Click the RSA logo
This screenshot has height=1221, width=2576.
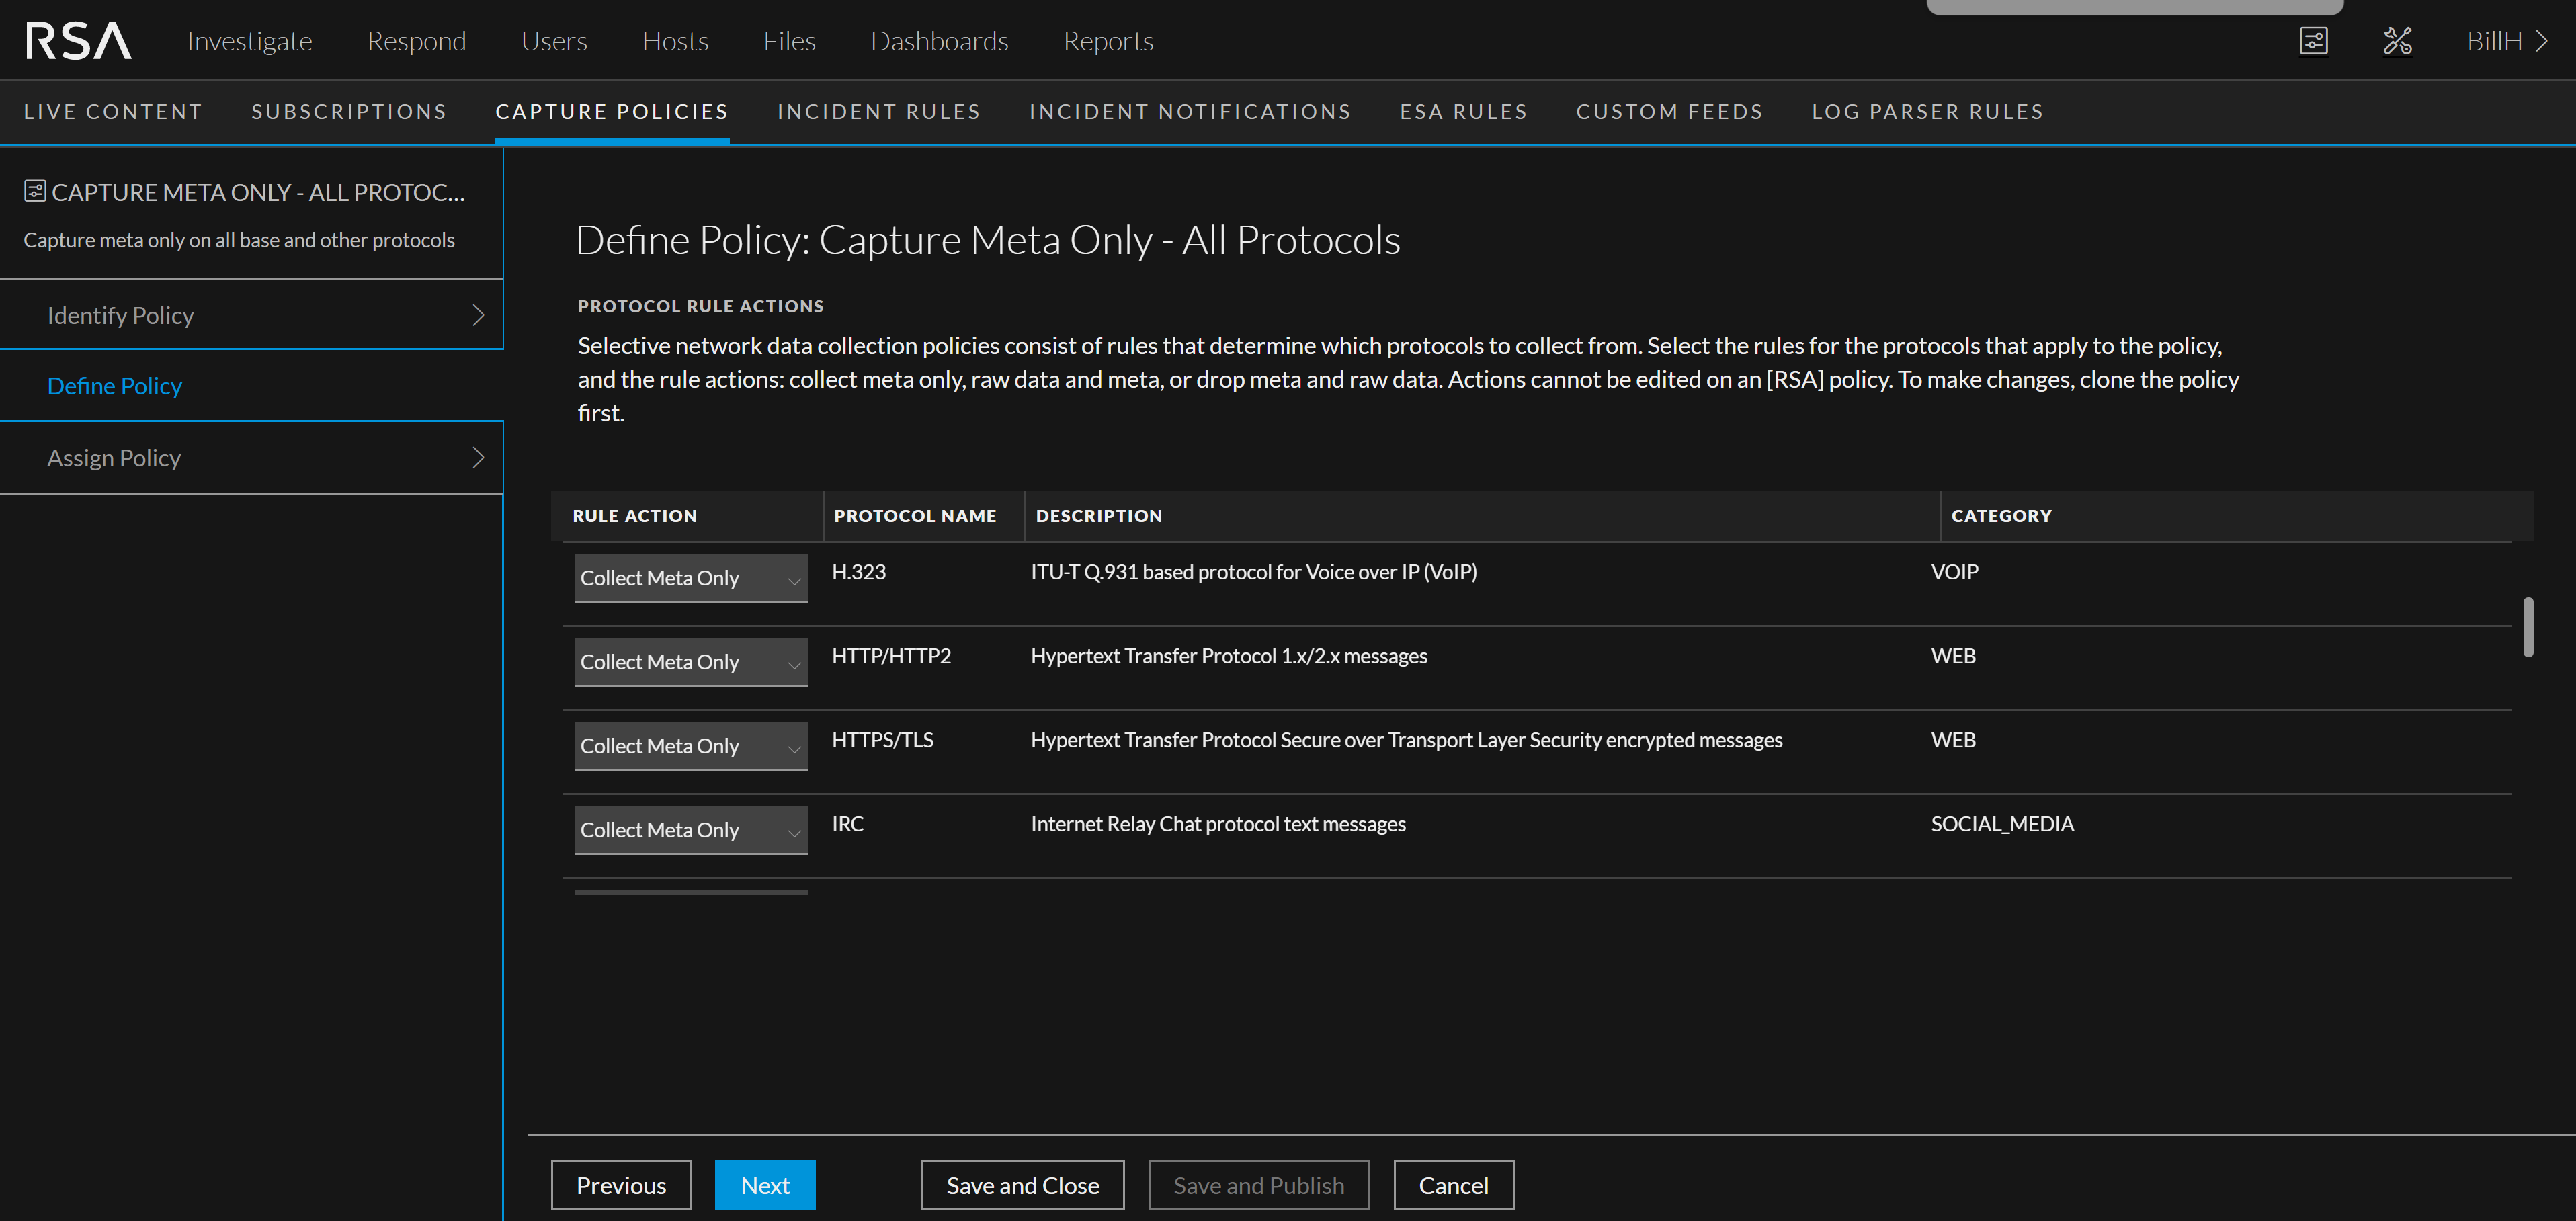78,41
